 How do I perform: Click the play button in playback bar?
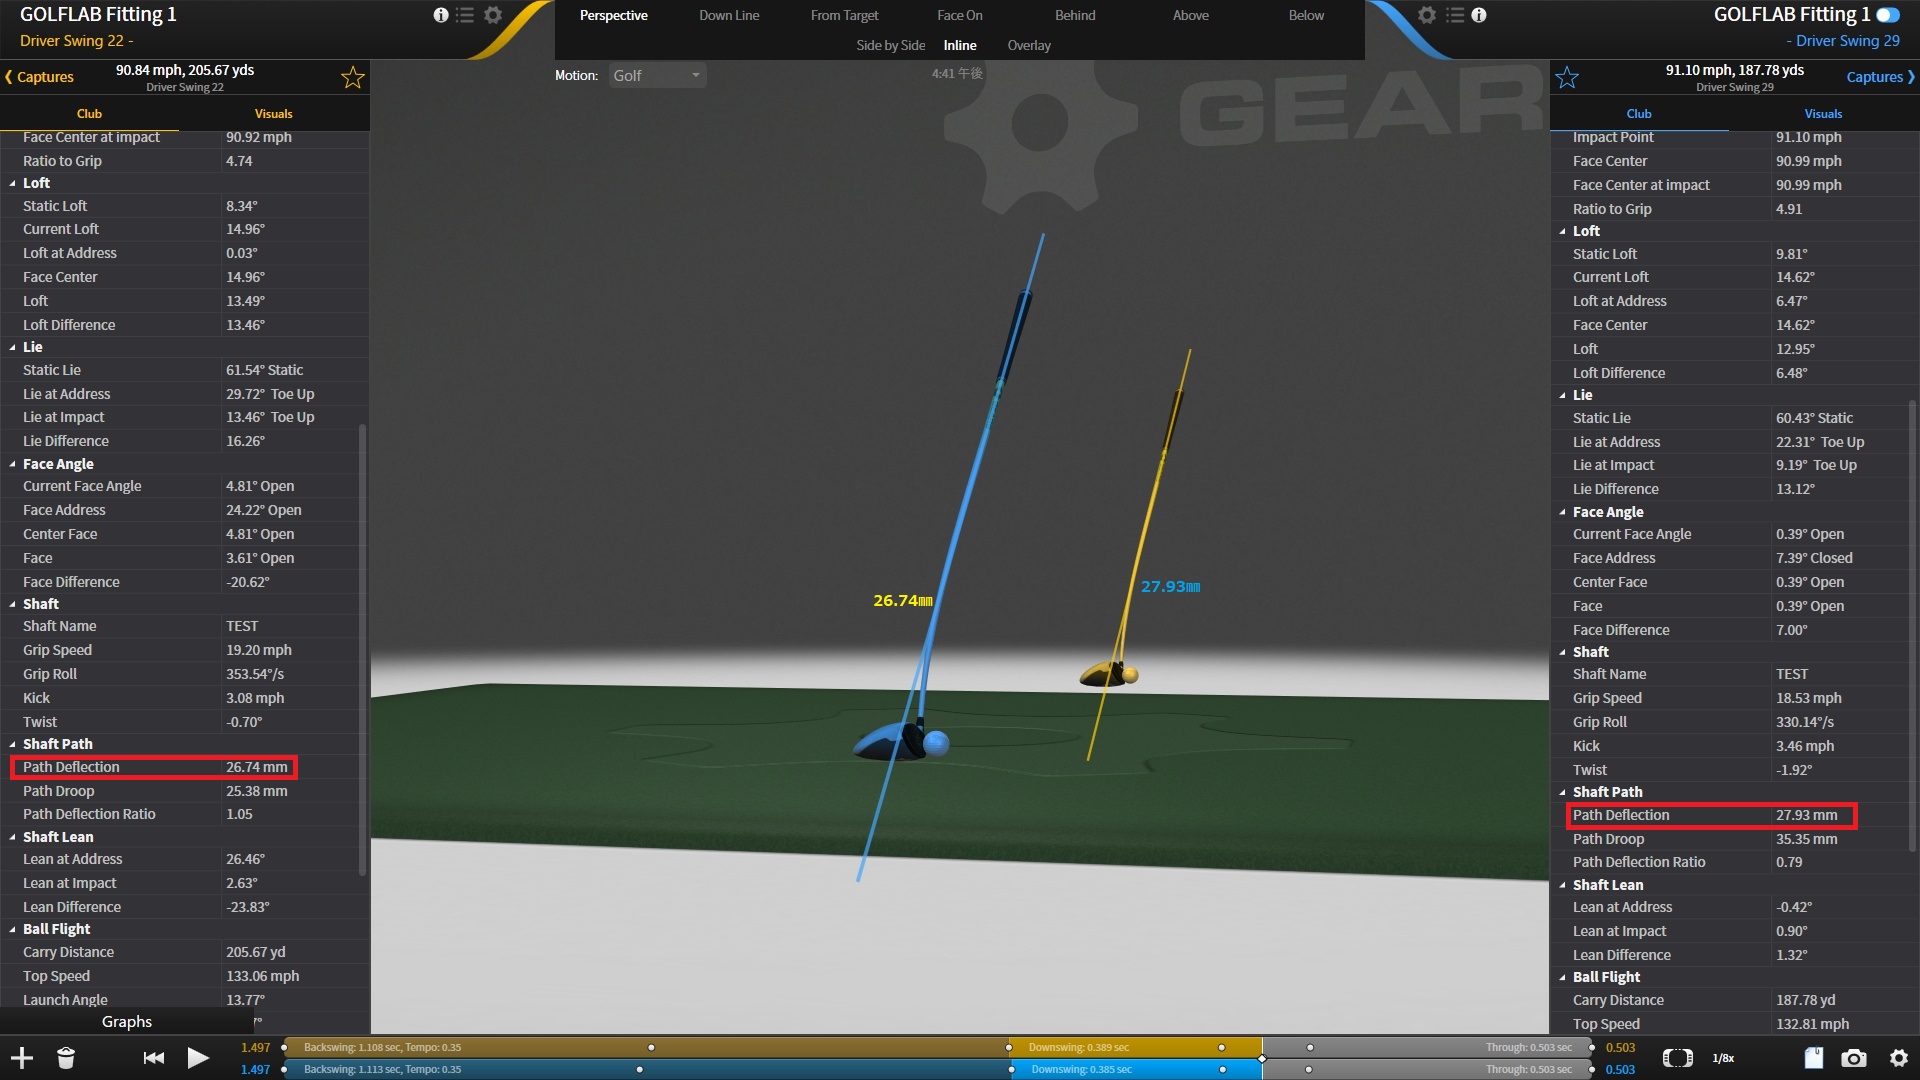pos(198,1058)
